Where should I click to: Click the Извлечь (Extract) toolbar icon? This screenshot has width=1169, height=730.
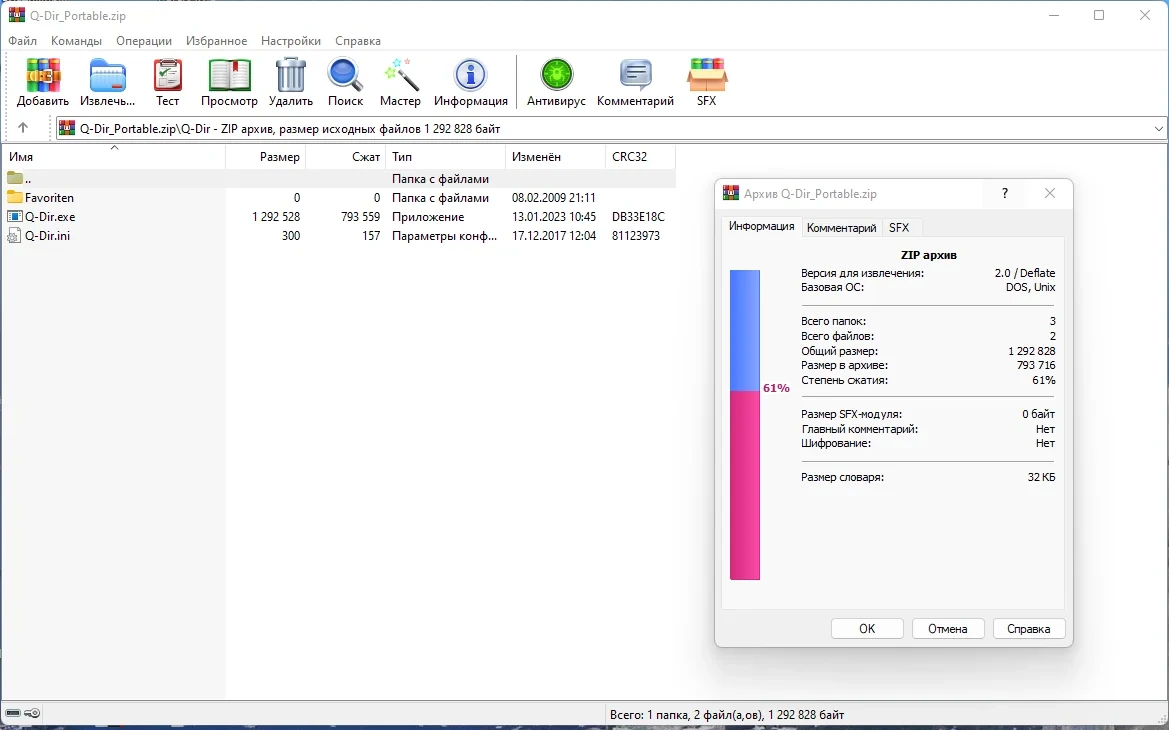pyautogui.click(x=108, y=75)
